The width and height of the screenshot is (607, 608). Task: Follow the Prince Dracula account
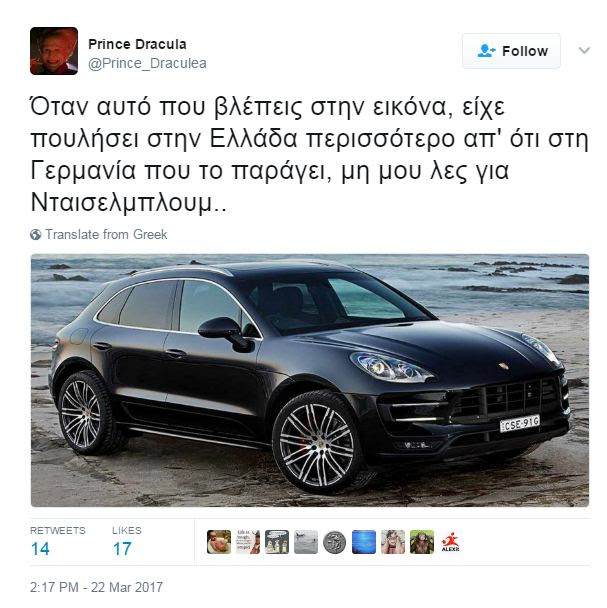coord(511,51)
